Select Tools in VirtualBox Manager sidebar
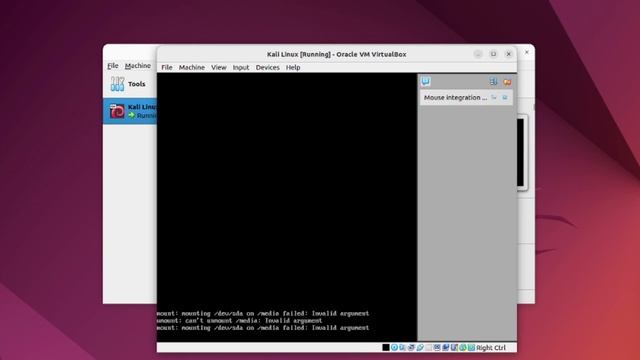640x360 pixels. (x=130, y=84)
